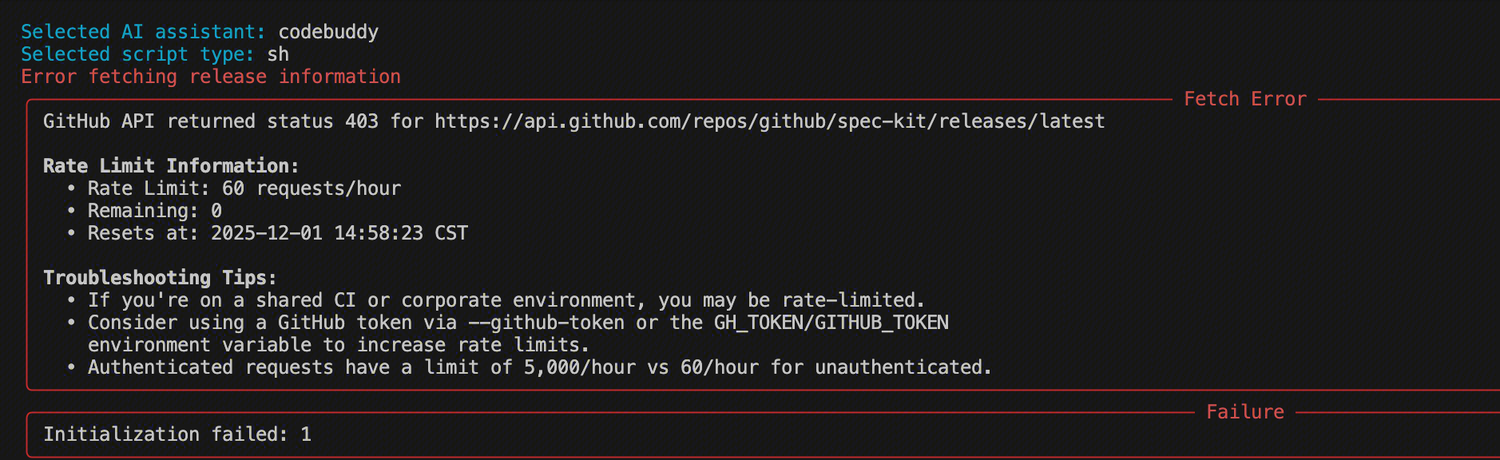This screenshot has width=1500, height=460.
Task: Click the 'Rate Limit Information:' heading
Action: point(171,166)
